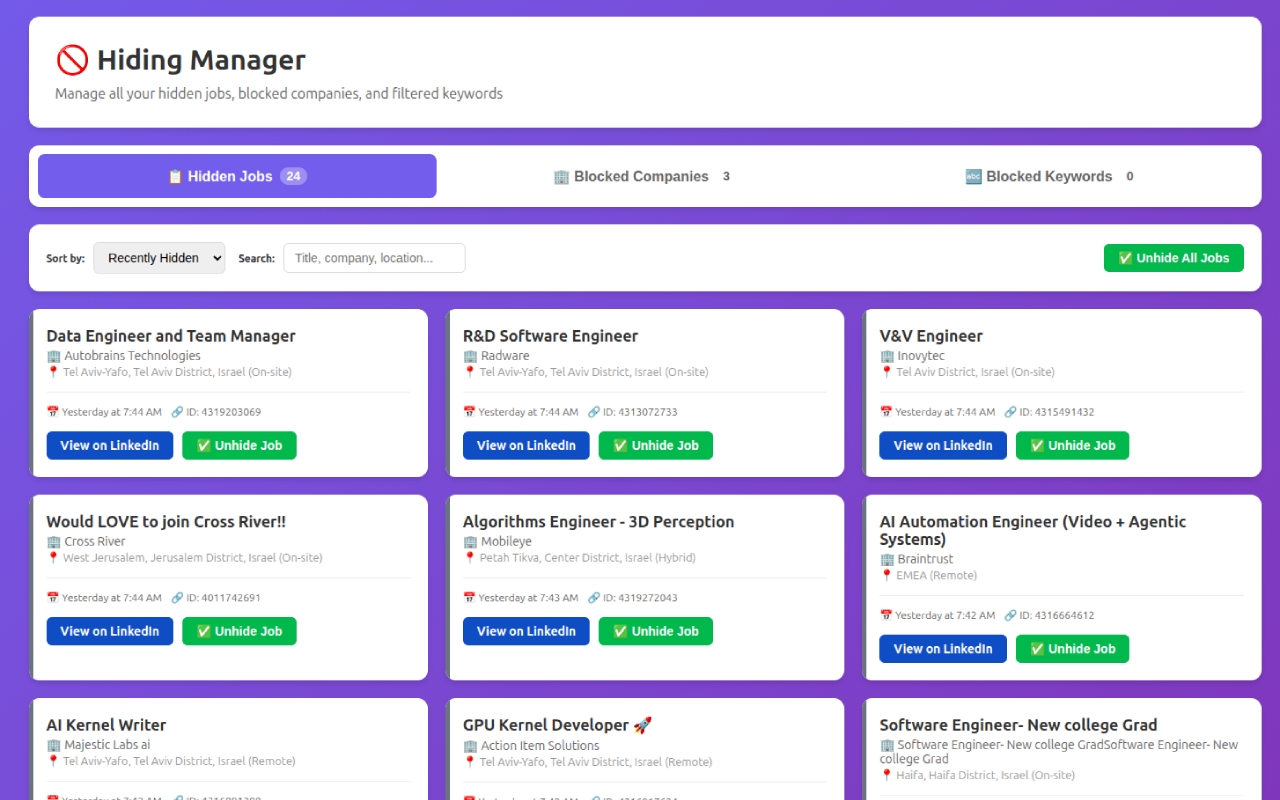Click the location pin icon under Radware
This screenshot has height=800, width=1280.
(x=470, y=371)
